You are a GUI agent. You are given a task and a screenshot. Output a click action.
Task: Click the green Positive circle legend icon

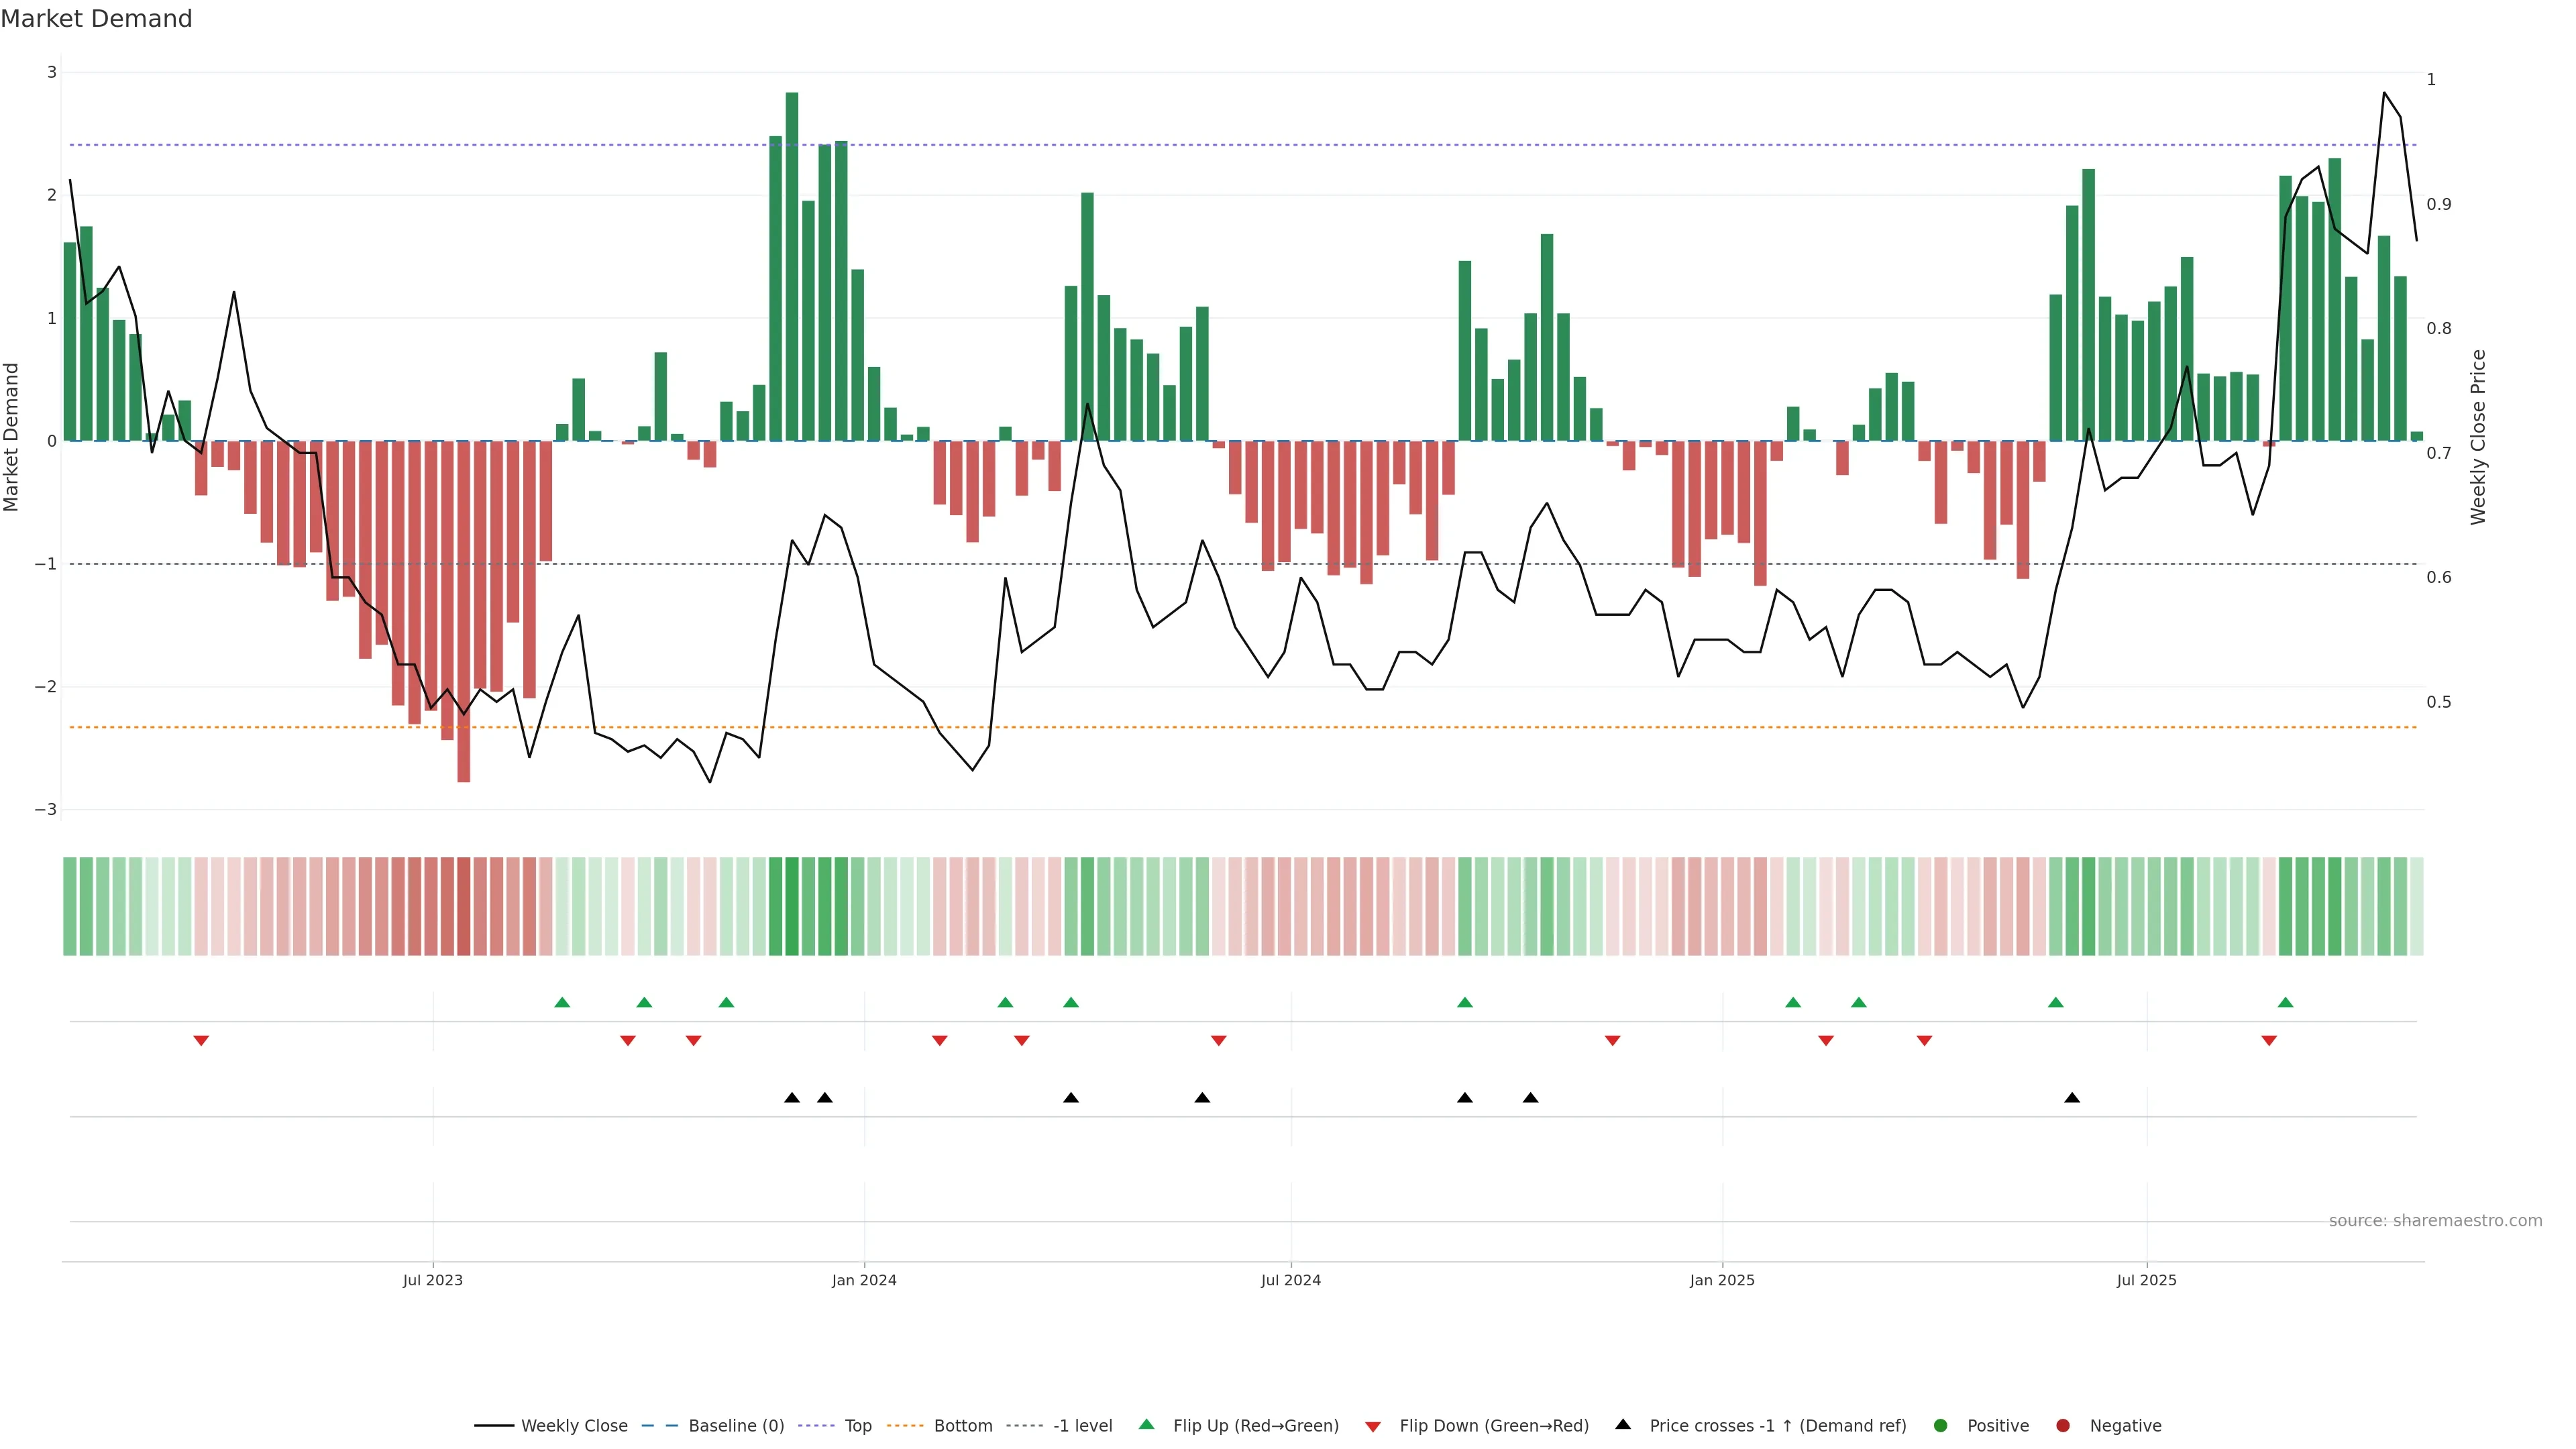(x=1940, y=1425)
